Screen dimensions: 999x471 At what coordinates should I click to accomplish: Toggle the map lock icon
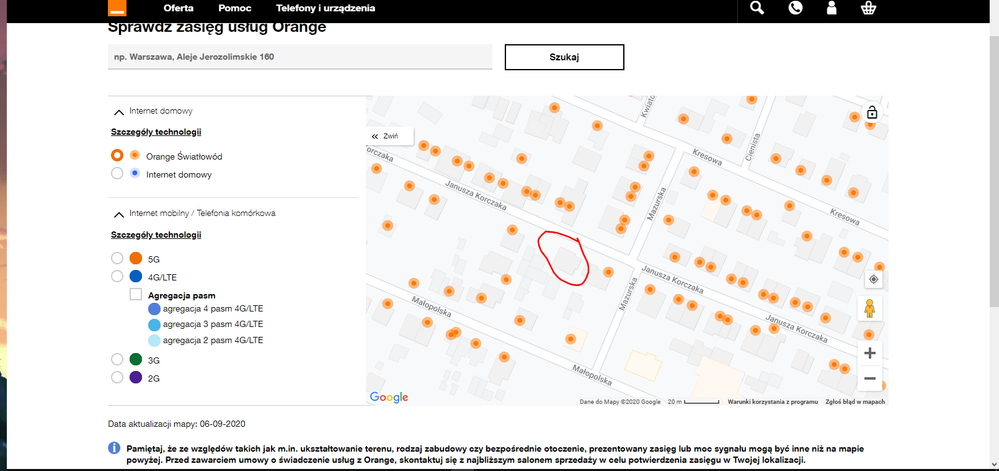click(x=872, y=112)
